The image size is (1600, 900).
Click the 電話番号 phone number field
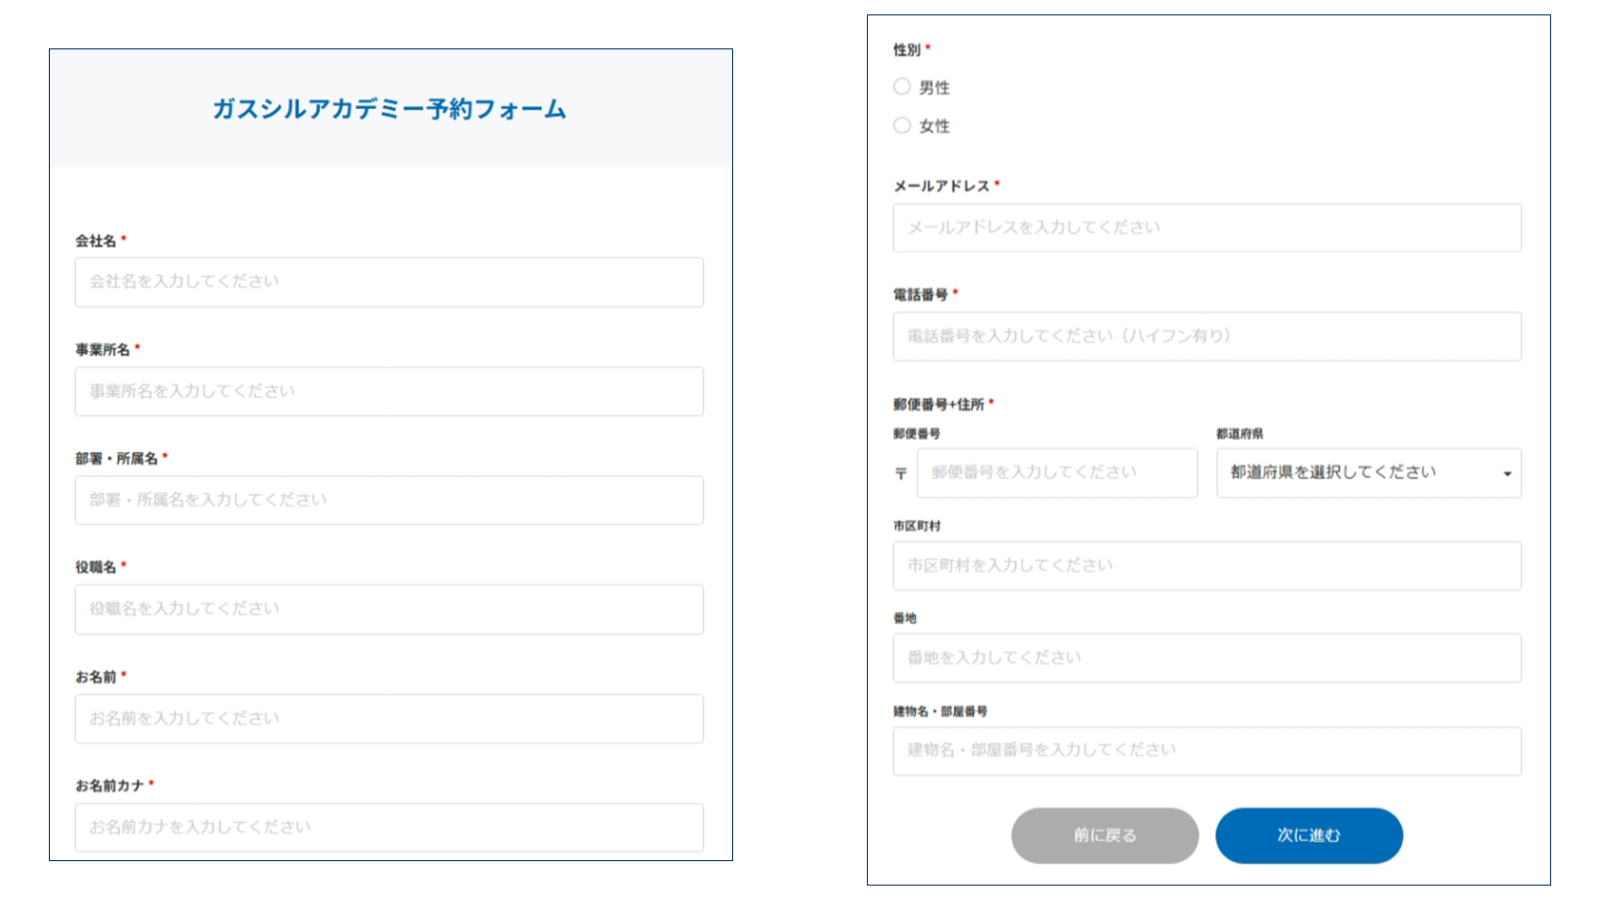click(x=1205, y=336)
